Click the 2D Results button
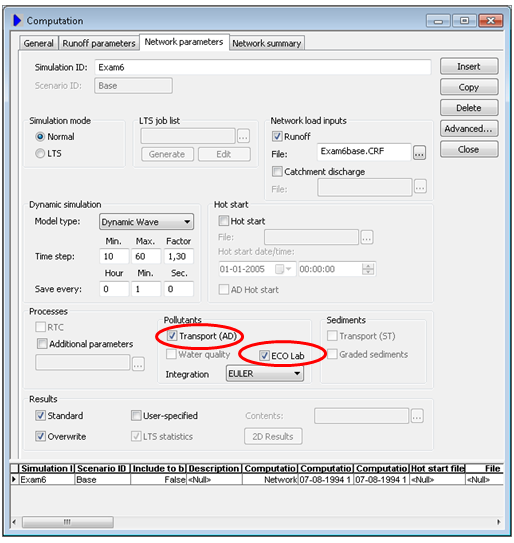 coord(273,436)
